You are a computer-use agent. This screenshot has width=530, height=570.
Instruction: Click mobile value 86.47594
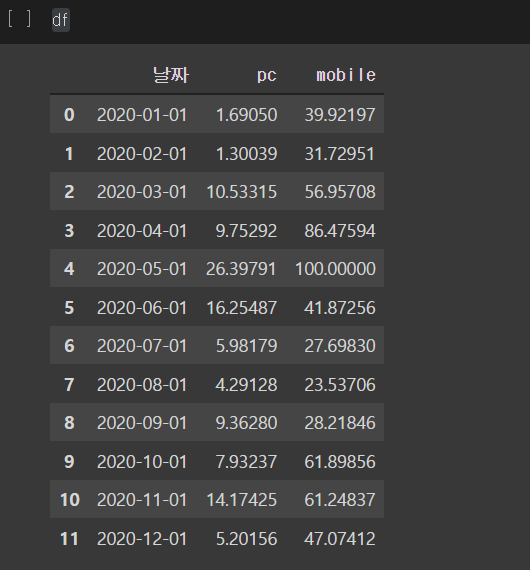click(340, 230)
